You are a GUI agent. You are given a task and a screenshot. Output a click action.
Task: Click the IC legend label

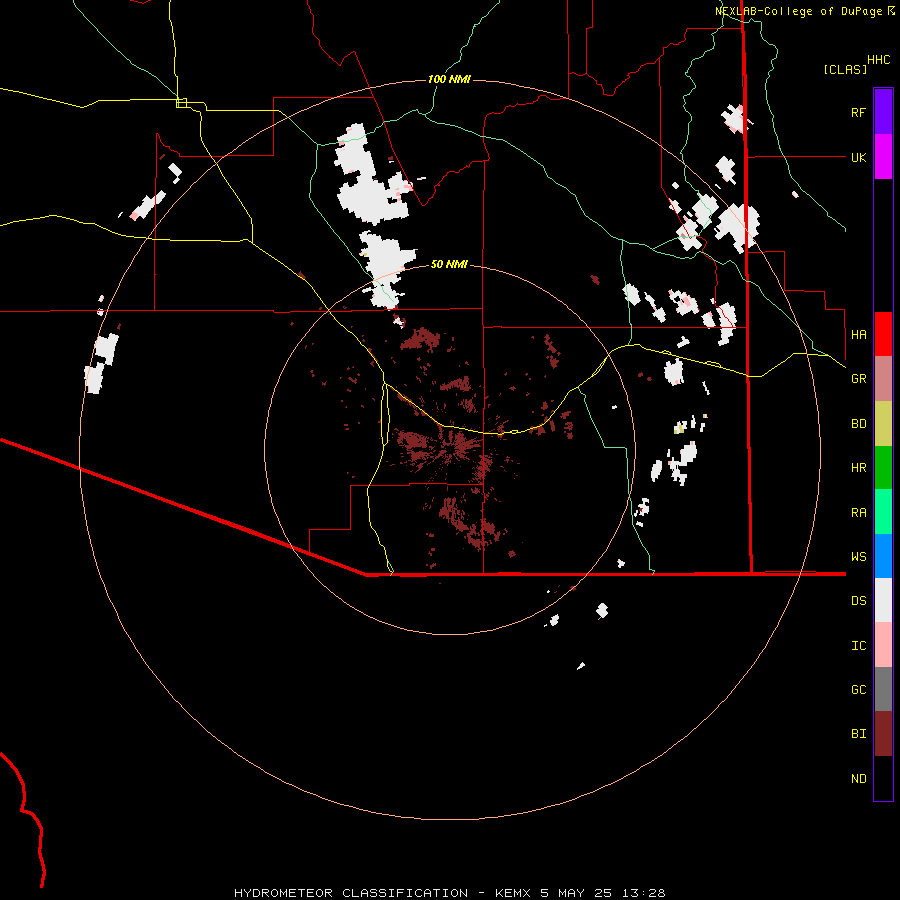click(x=858, y=646)
